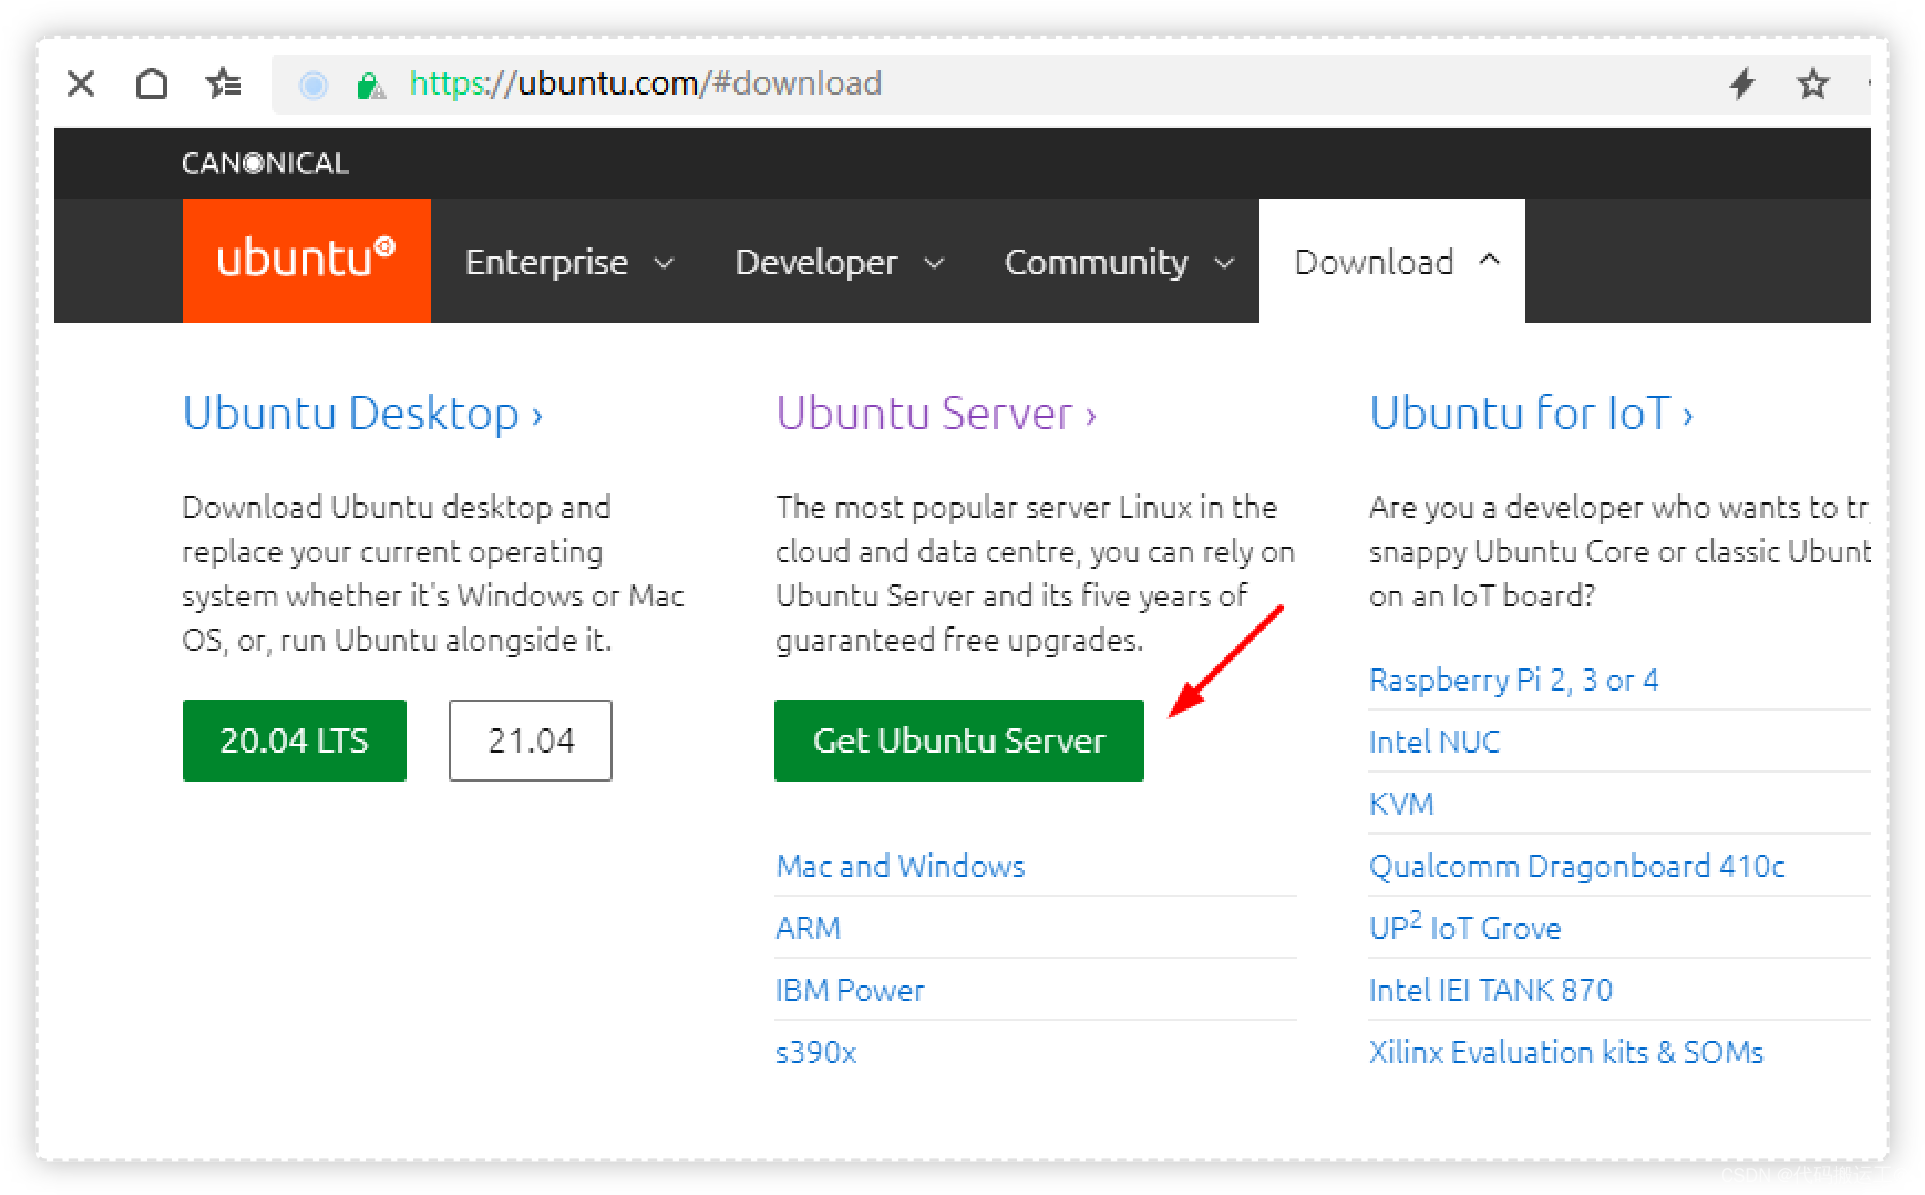Click the lightning bolt speed icon

[x=1742, y=84]
